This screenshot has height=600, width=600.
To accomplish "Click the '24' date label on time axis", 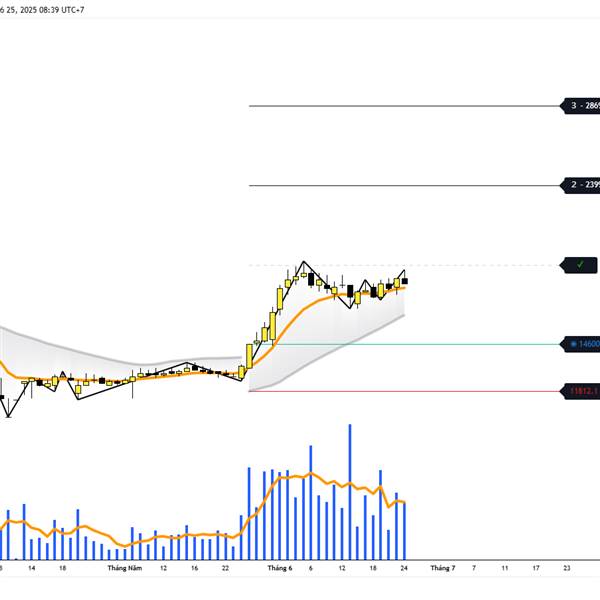I will tap(404, 568).
